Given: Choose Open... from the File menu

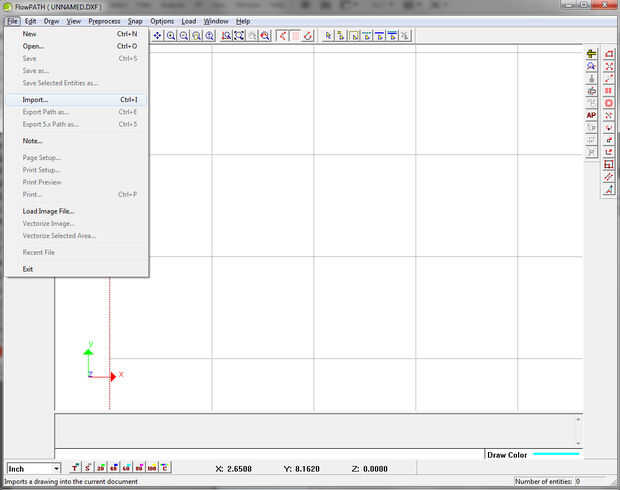Looking at the screenshot, I should (76, 46).
